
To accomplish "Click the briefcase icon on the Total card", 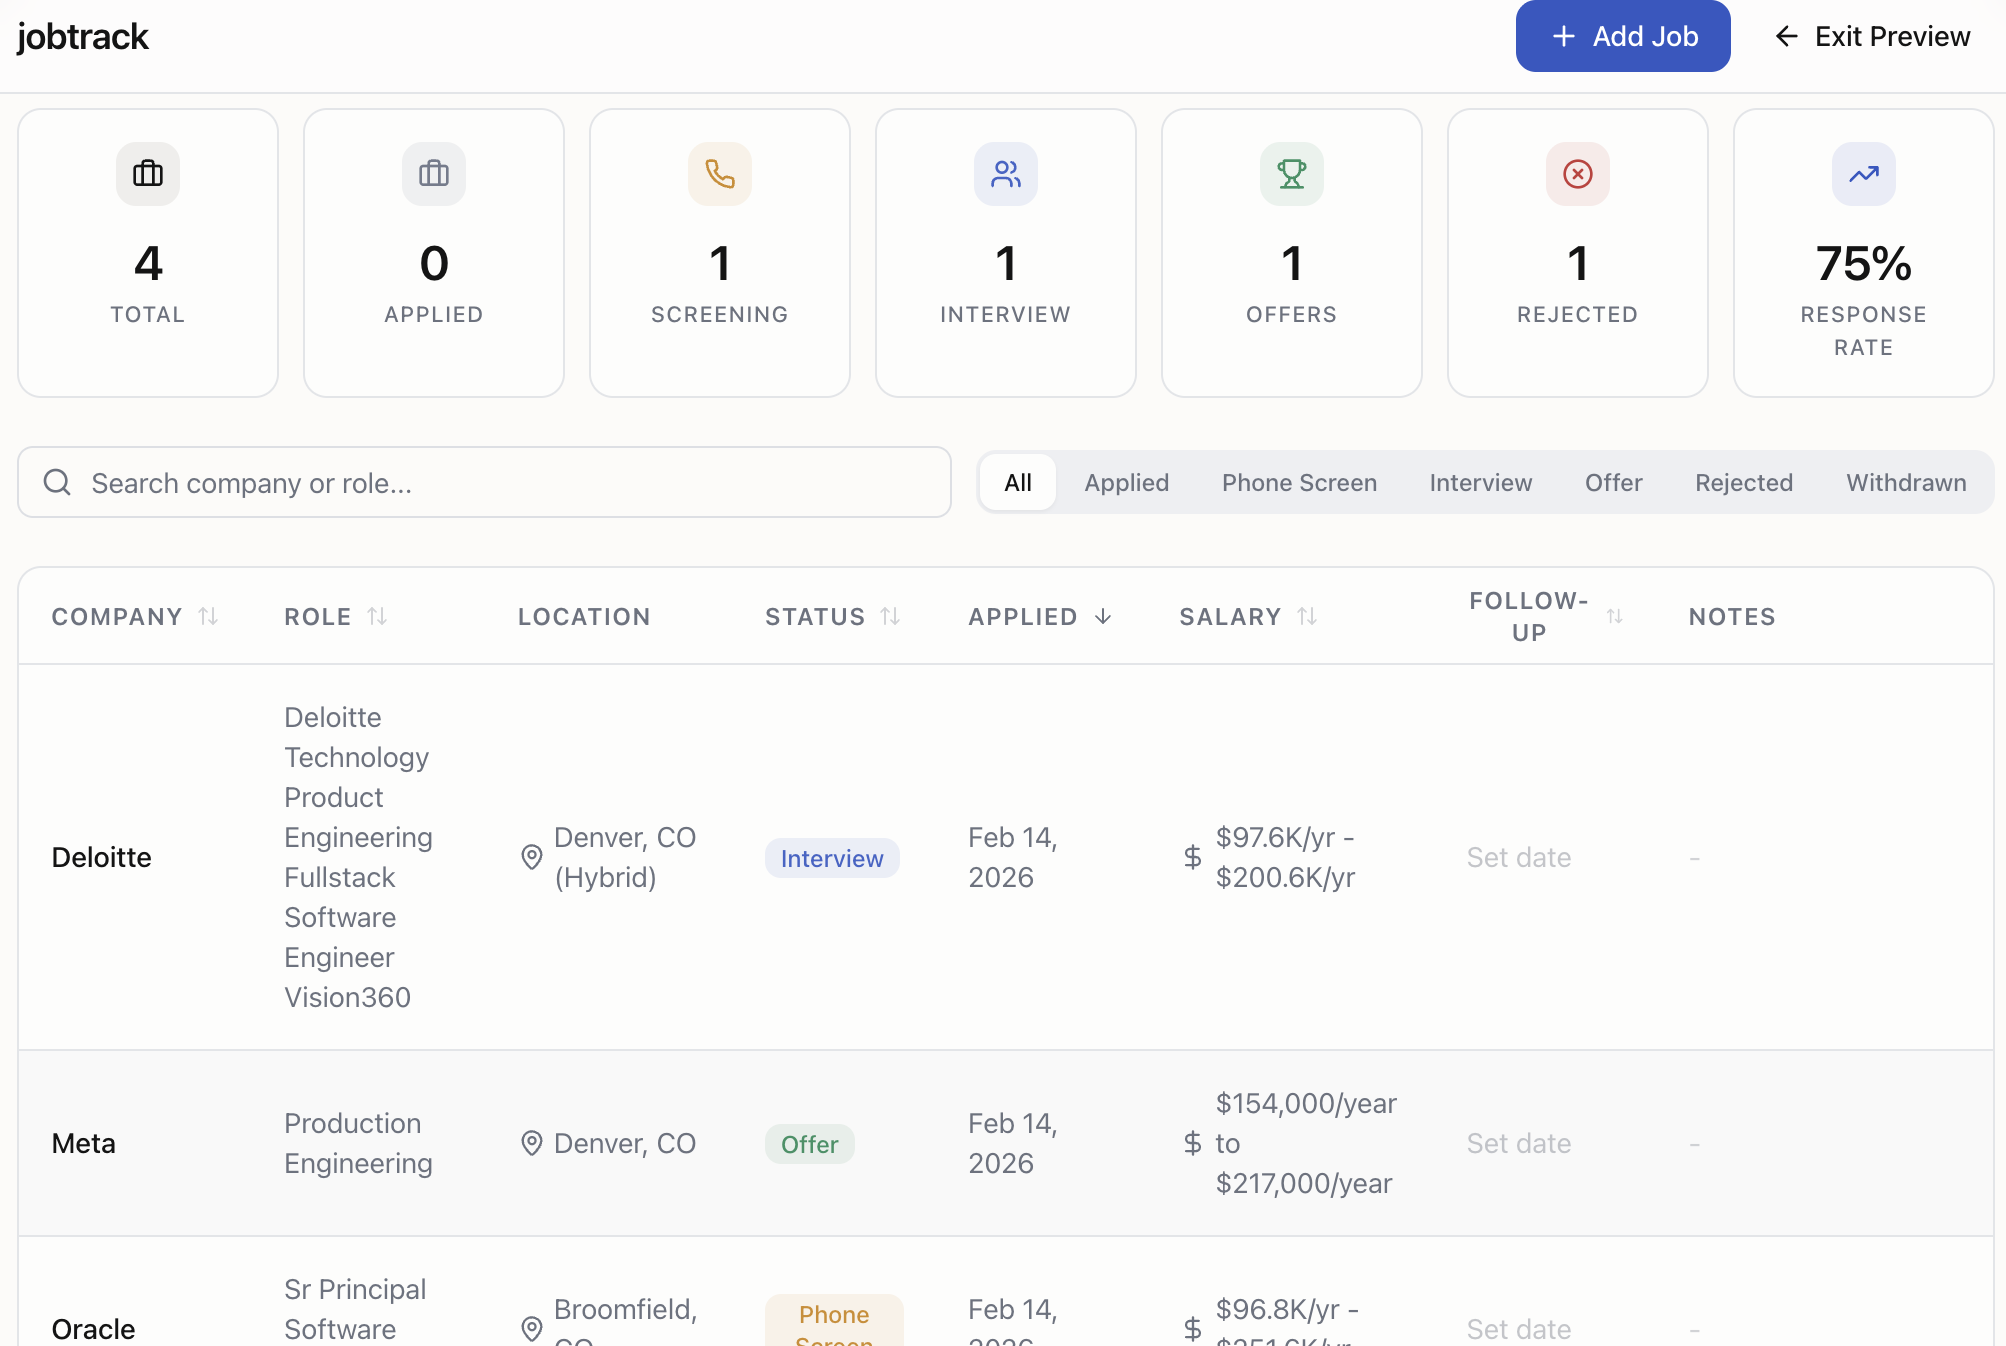I will tap(147, 173).
